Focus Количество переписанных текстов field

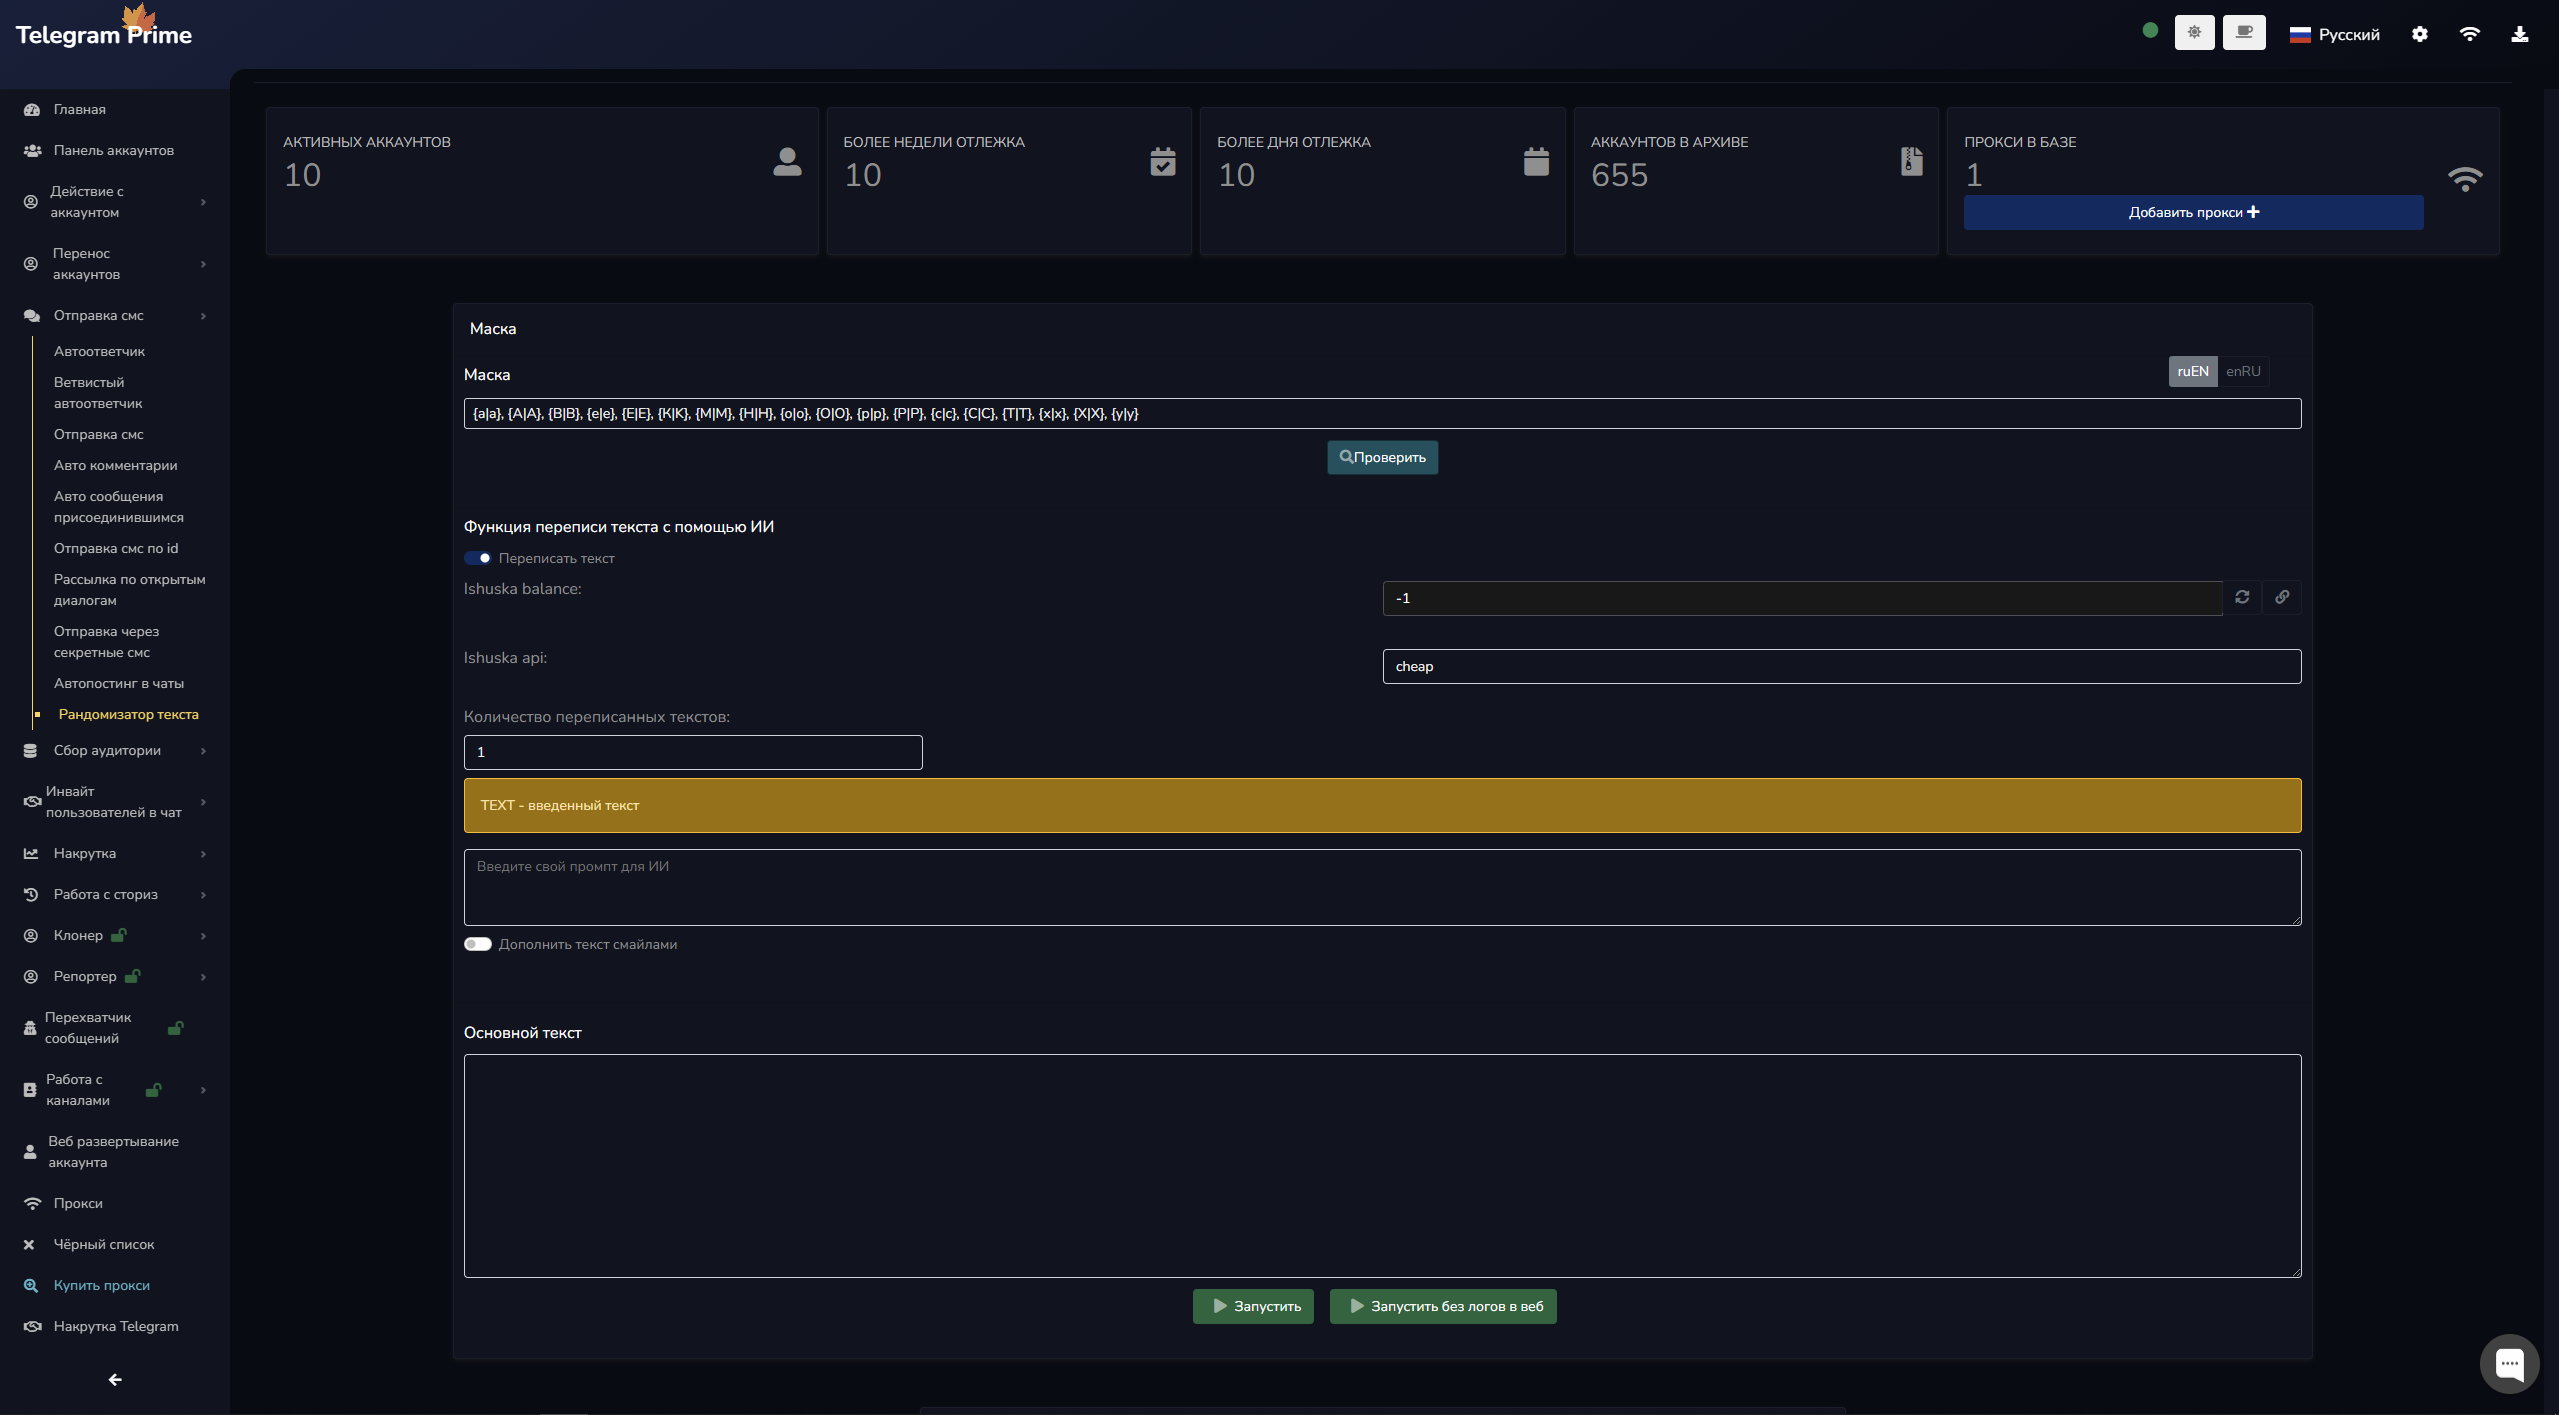point(693,752)
